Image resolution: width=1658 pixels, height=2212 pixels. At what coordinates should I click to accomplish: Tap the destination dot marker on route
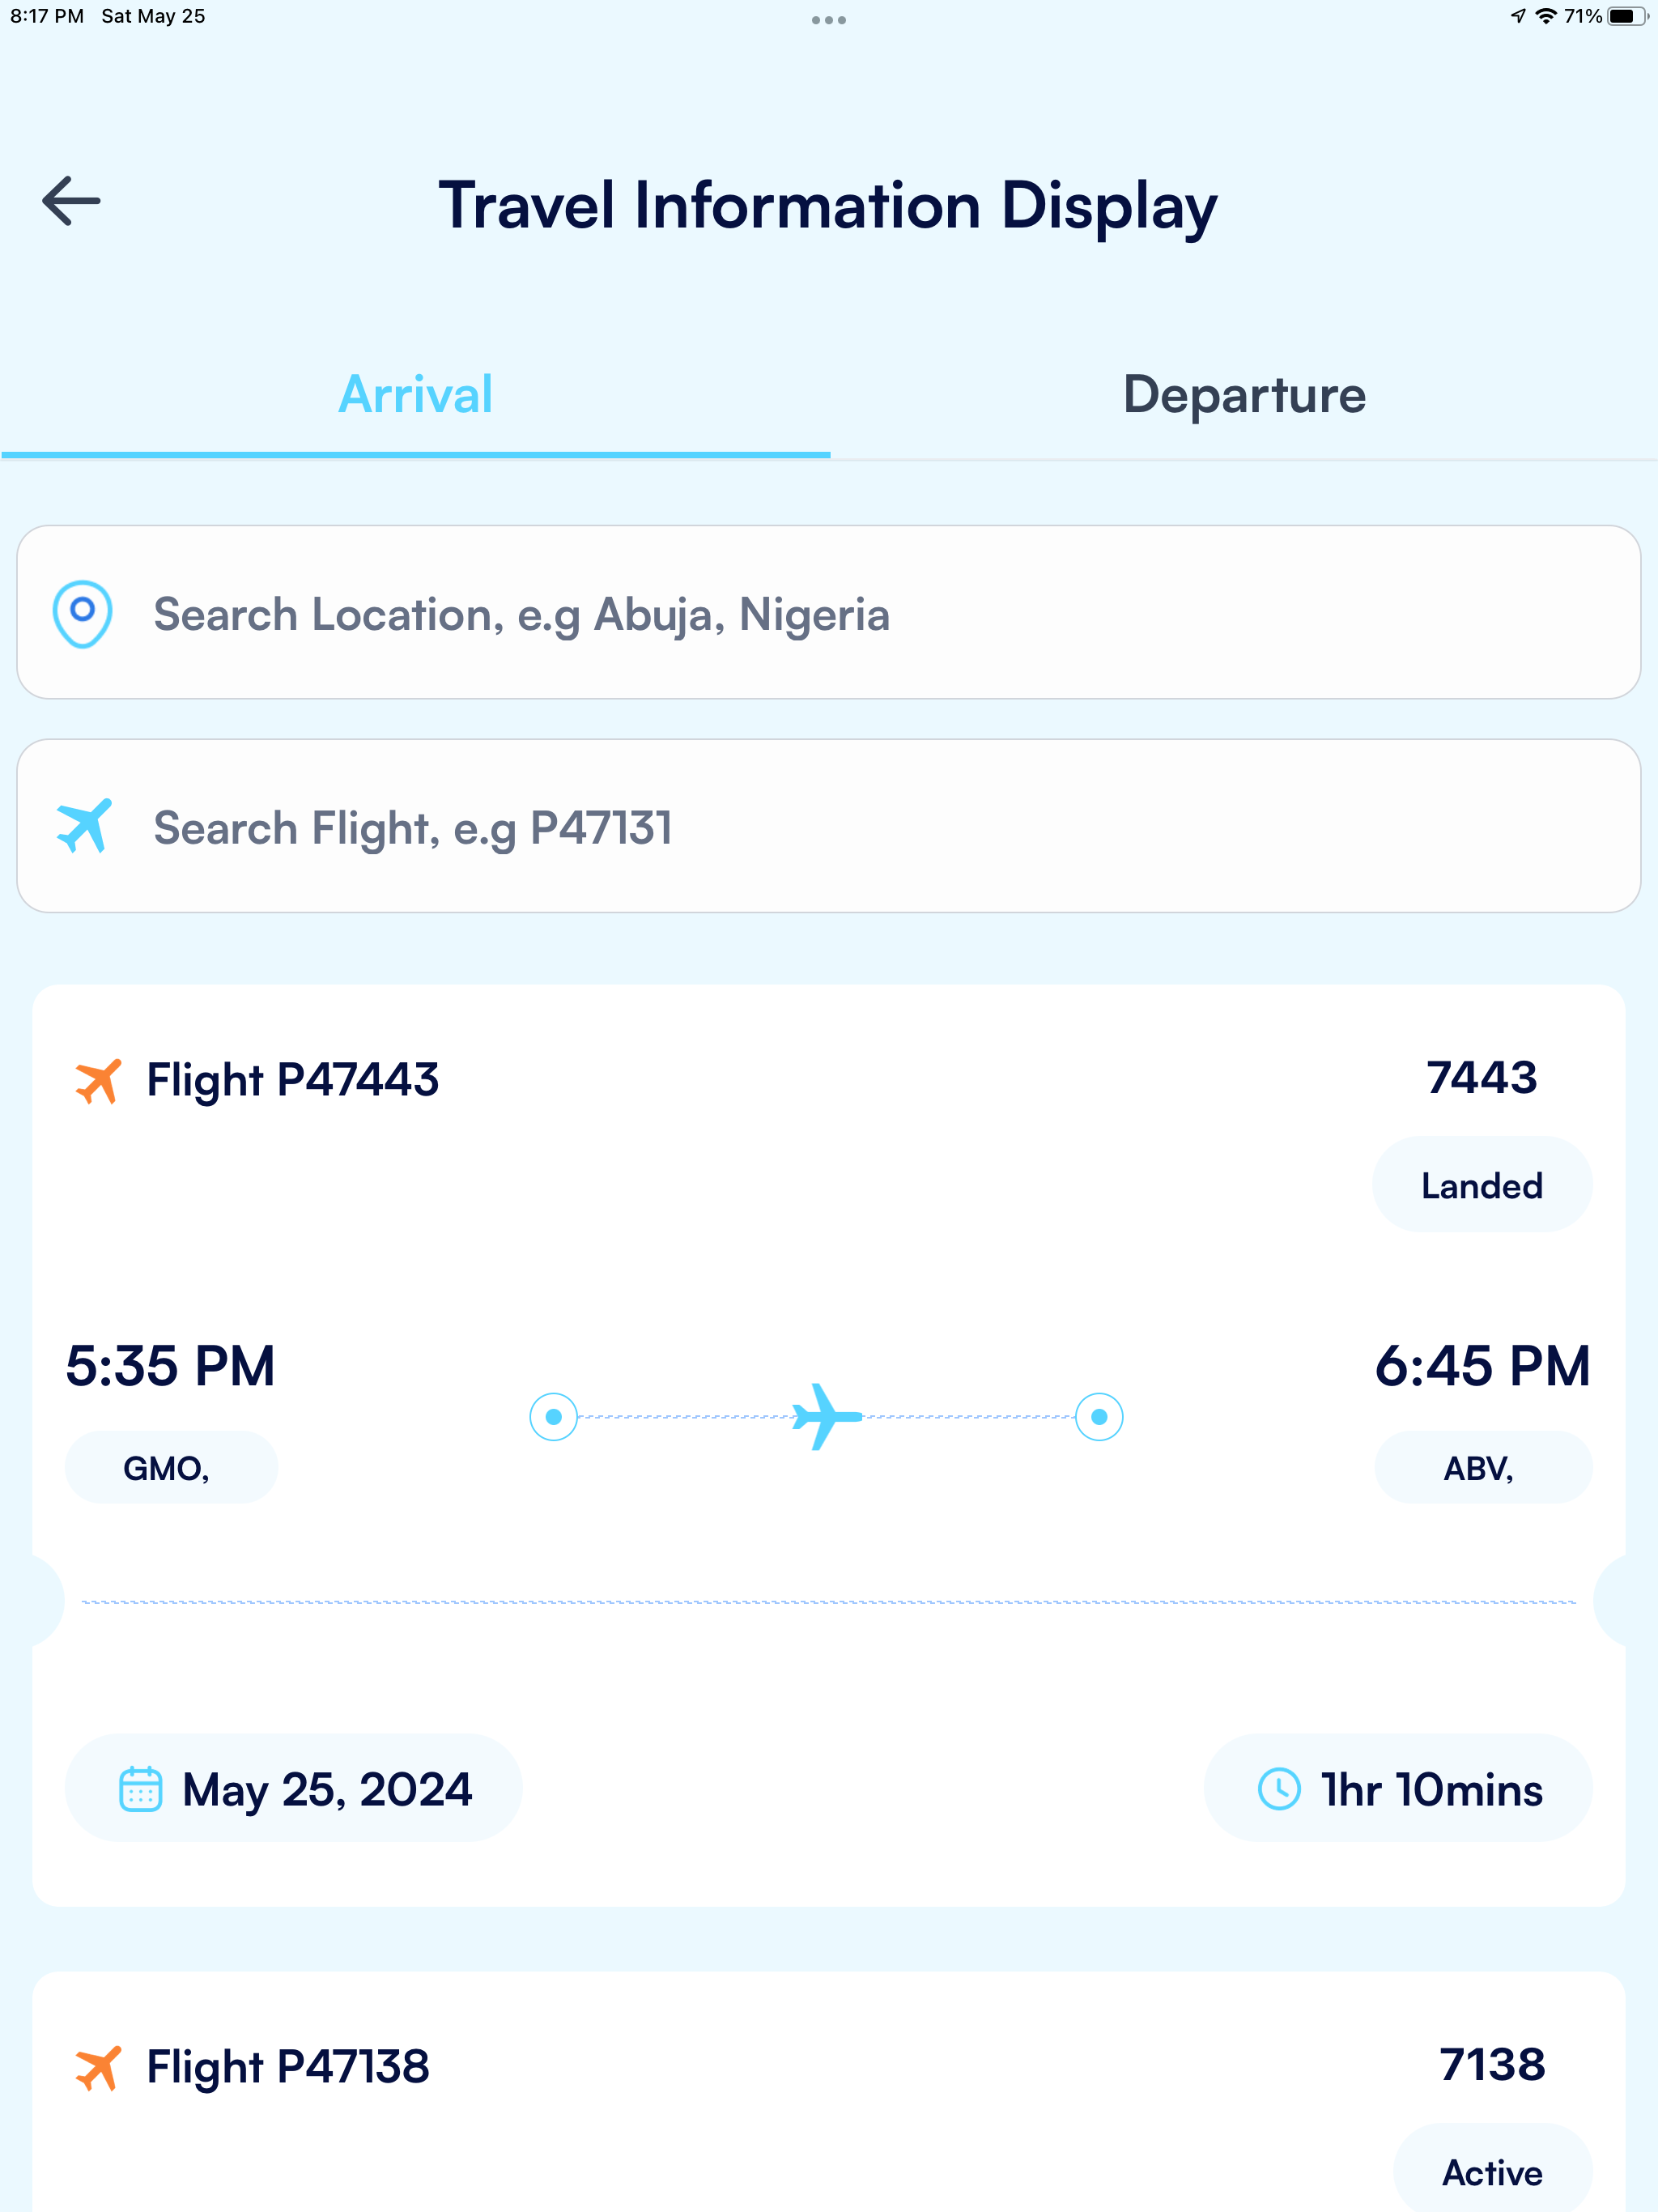(x=1099, y=1416)
